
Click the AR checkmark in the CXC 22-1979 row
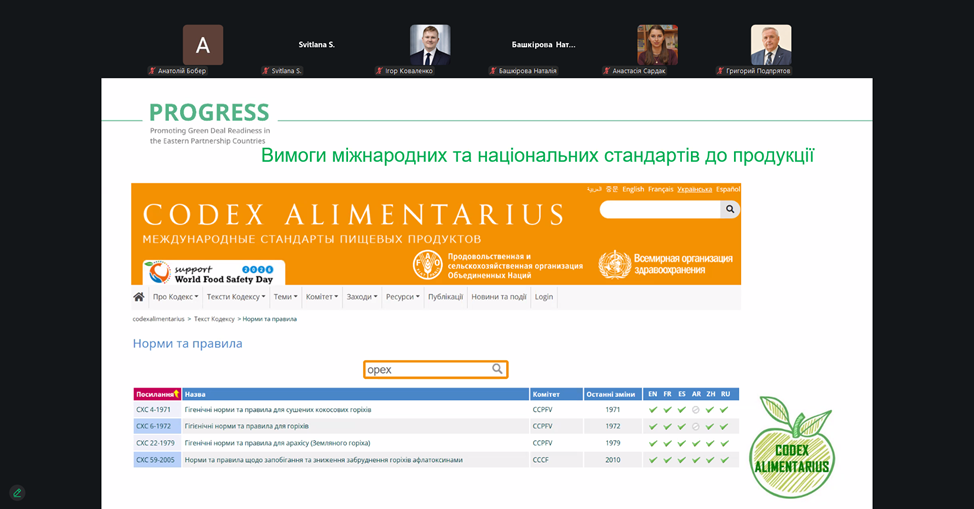pos(696,443)
